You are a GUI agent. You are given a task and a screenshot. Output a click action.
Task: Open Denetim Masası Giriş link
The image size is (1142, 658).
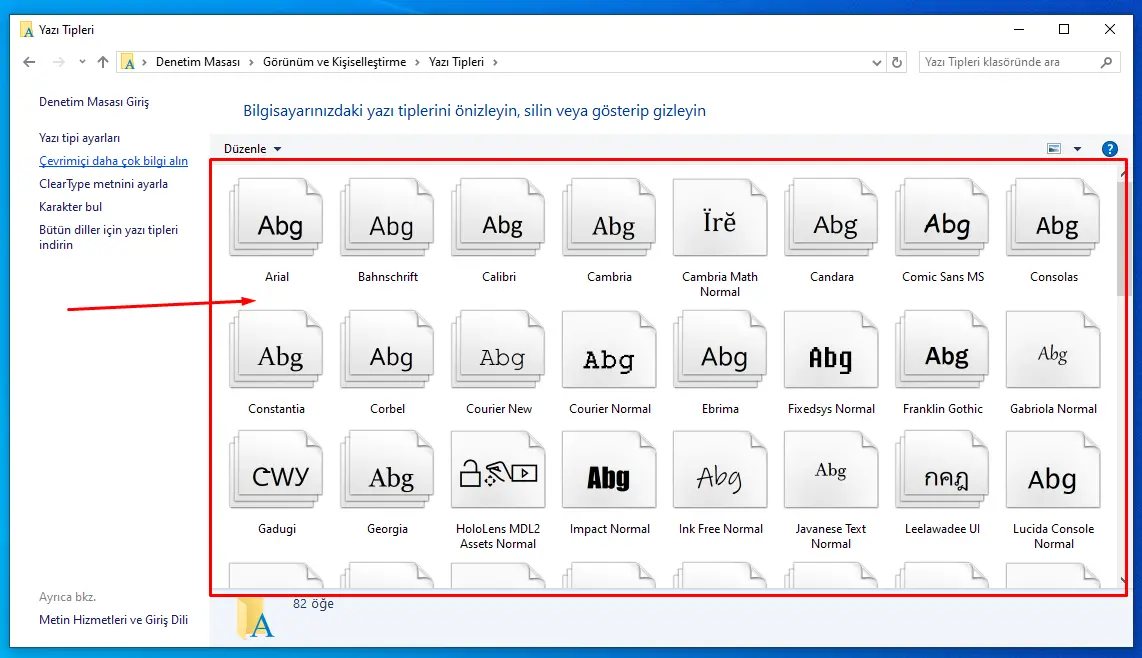click(94, 102)
